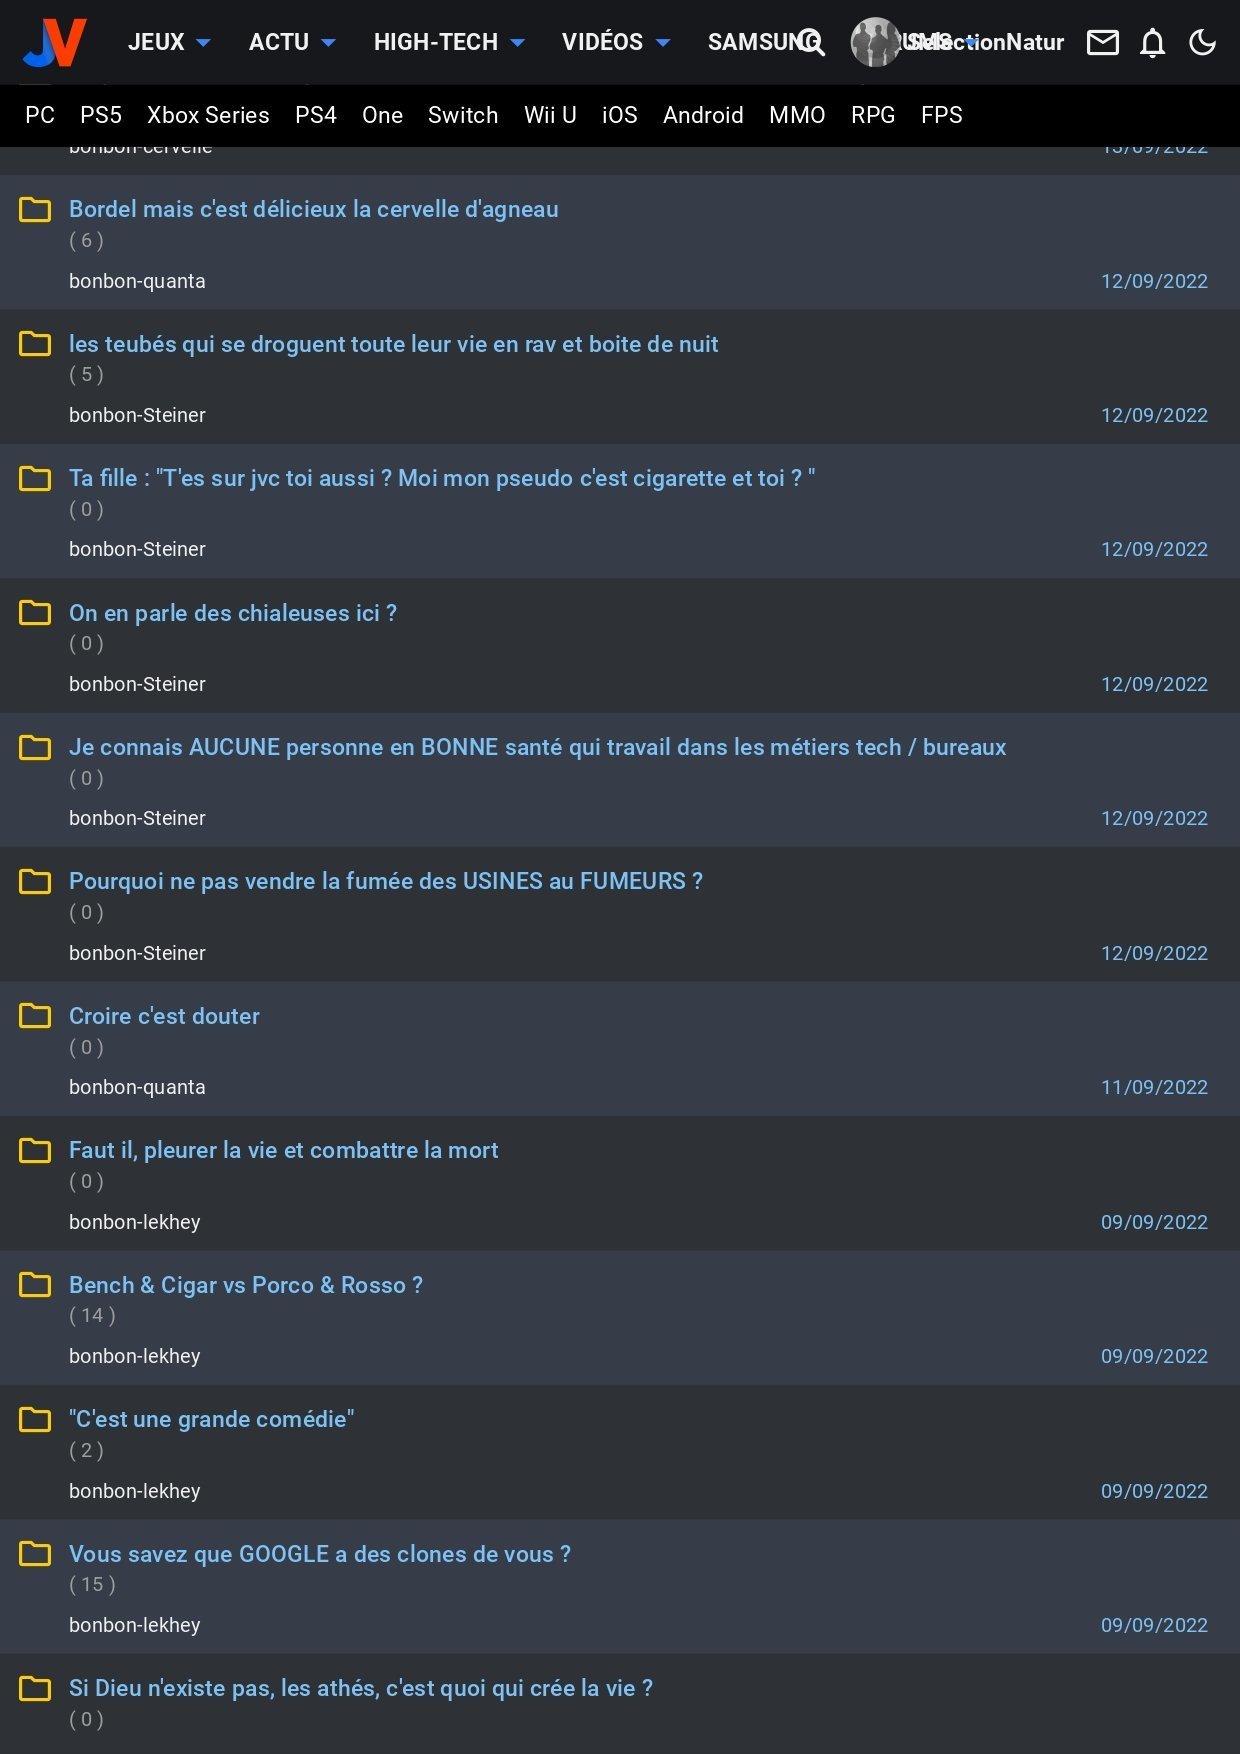
Task: Open the Android platform tab
Action: [703, 115]
